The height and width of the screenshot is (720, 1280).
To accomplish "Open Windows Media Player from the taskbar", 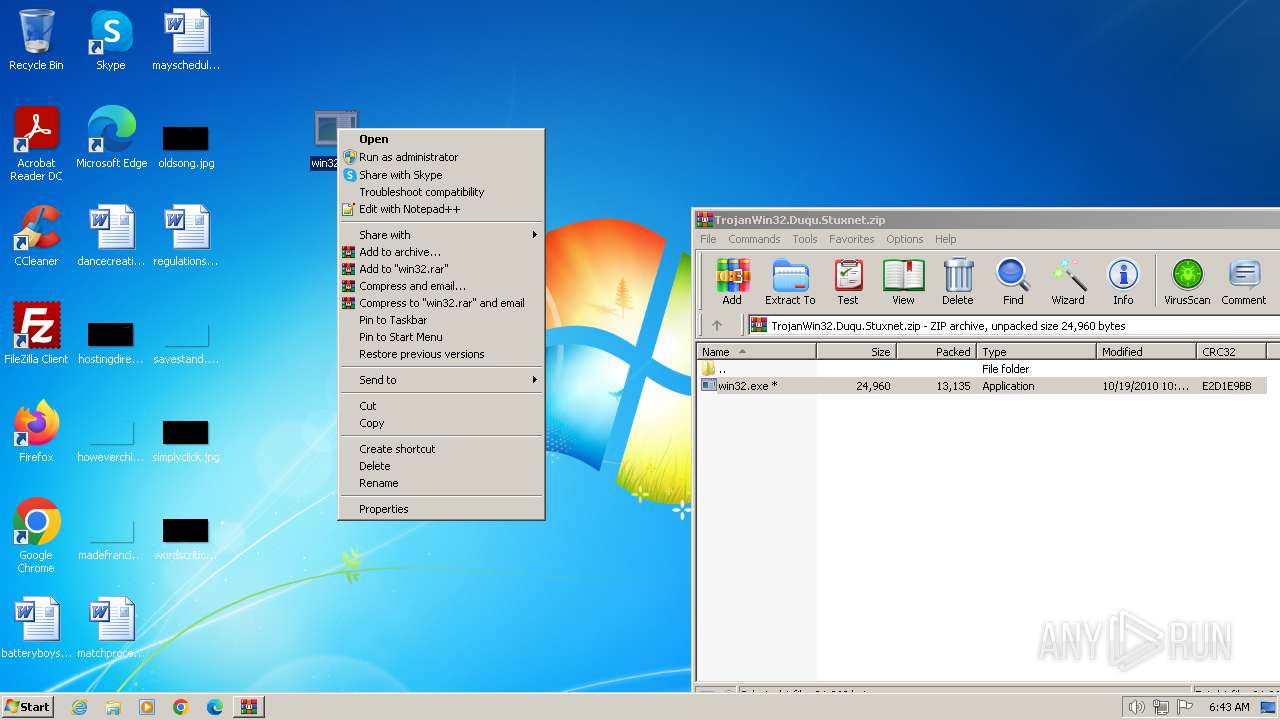I will tap(147, 707).
